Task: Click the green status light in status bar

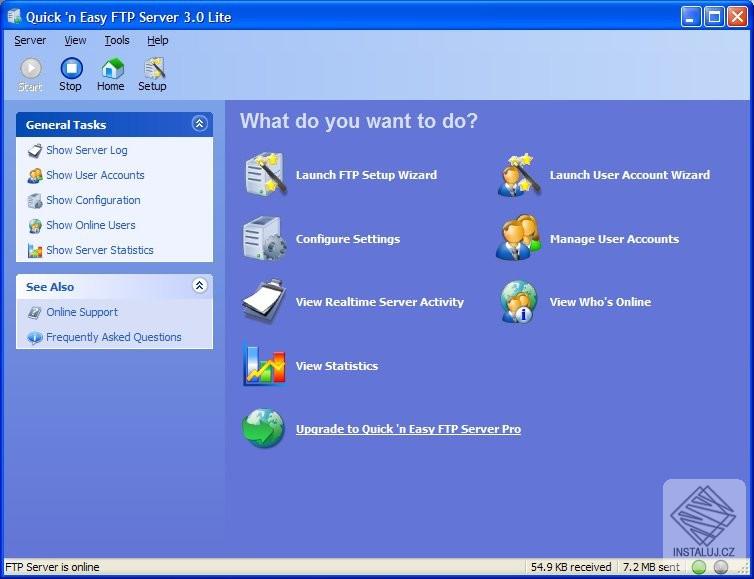Action: [x=699, y=567]
